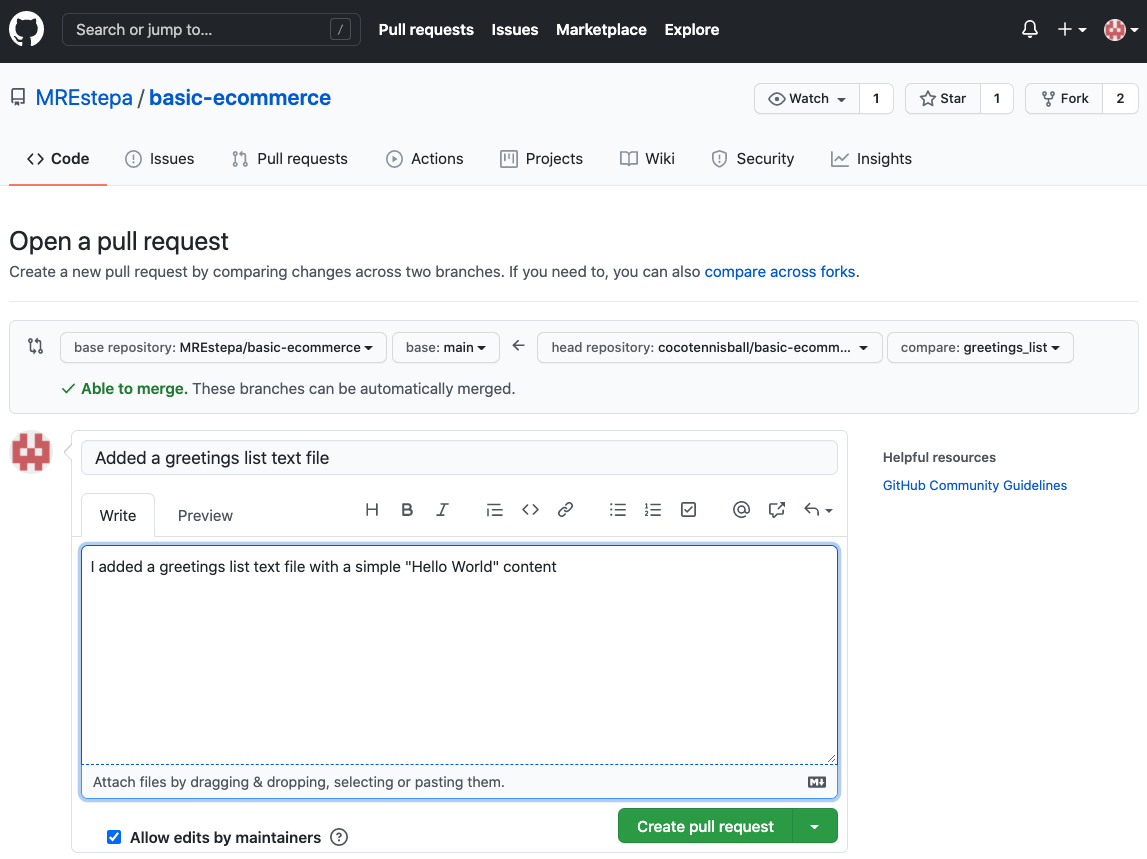
Task: Open the base repository dropdown
Action: (x=223, y=348)
